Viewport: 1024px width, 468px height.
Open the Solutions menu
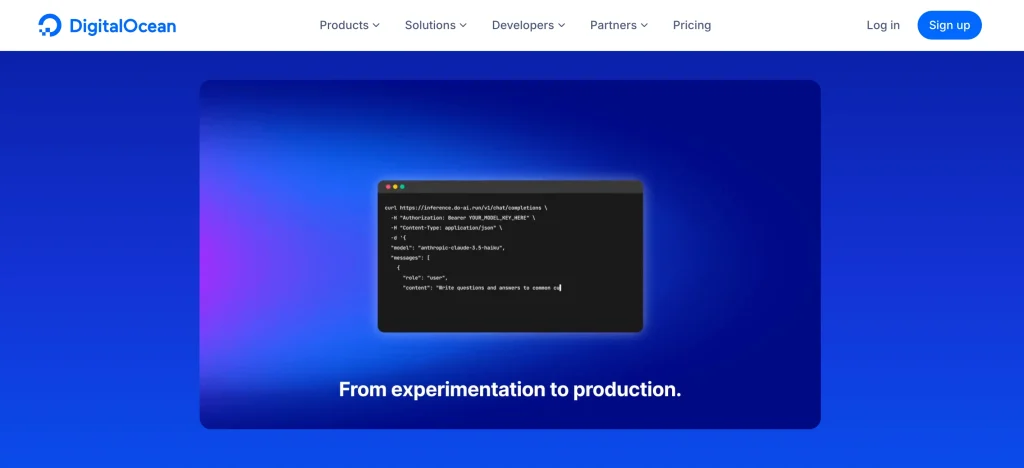pos(430,25)
